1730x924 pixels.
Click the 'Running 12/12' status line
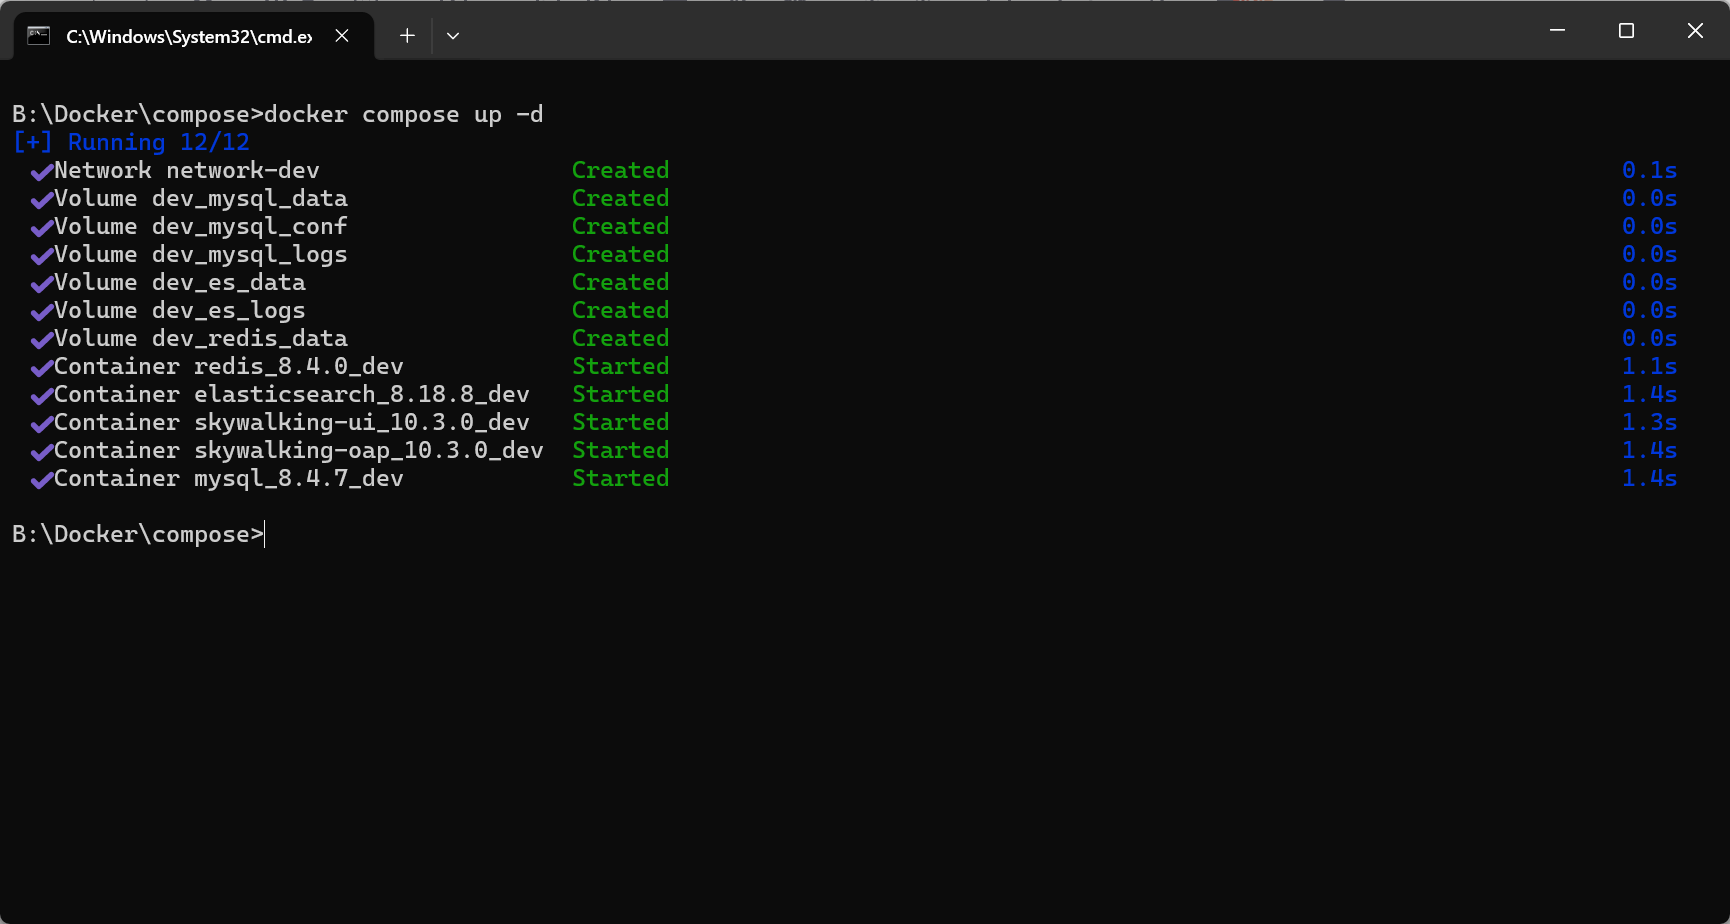(131, 142)
